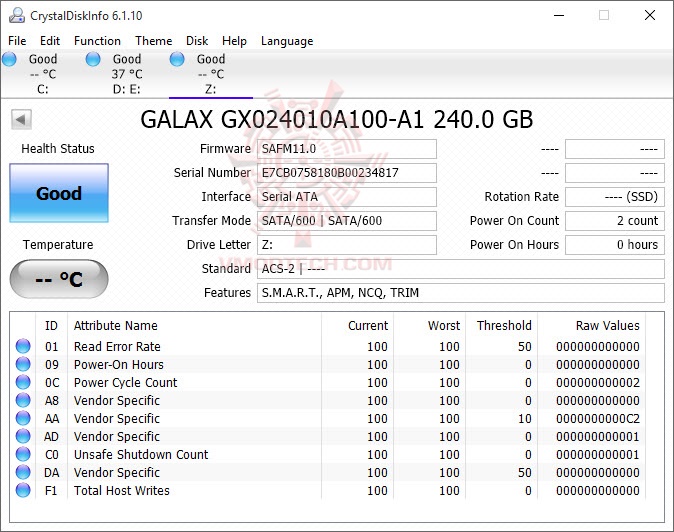Image resolution: width=674 pixels, height=532 pixels.
Task: Minimize the CrystalDiskInfo window
Action: tap(559, 15)
